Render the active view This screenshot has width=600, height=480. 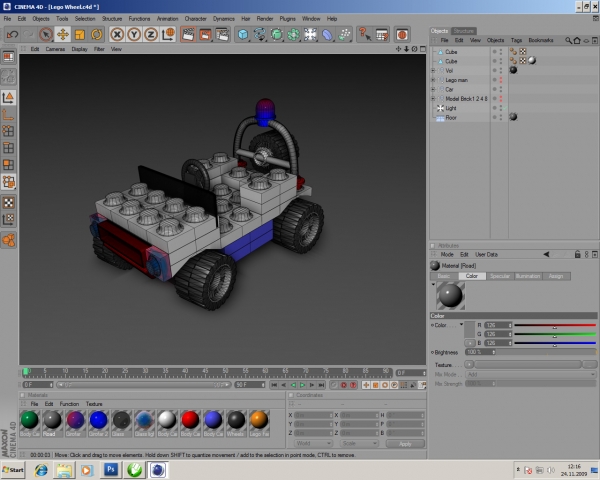188,35
